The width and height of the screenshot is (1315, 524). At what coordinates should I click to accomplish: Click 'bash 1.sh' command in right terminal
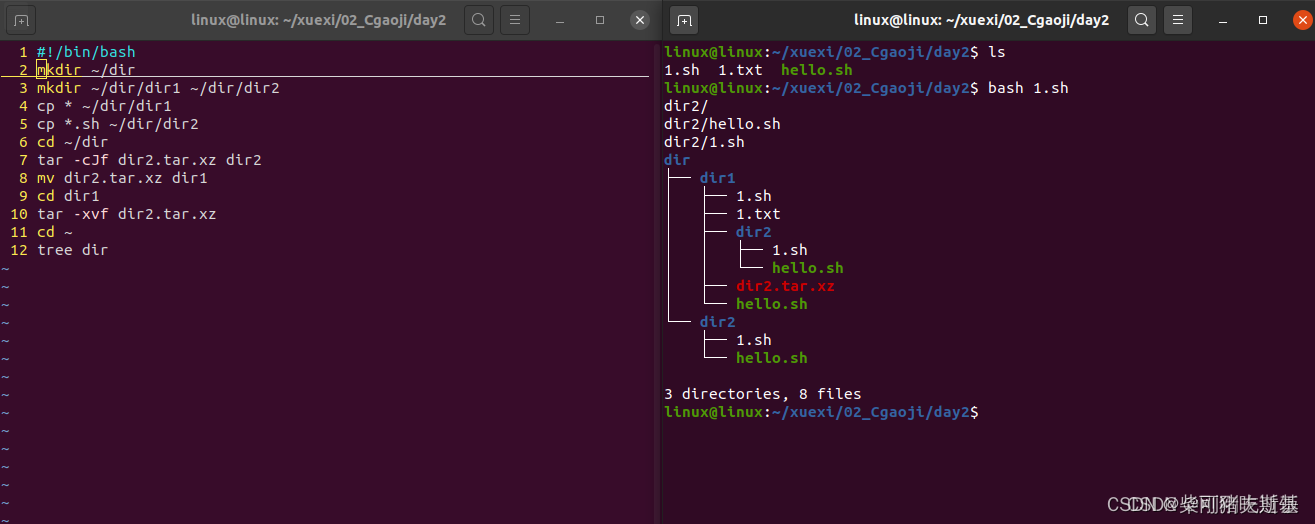pyautogui.click(x=1028, y=88)
